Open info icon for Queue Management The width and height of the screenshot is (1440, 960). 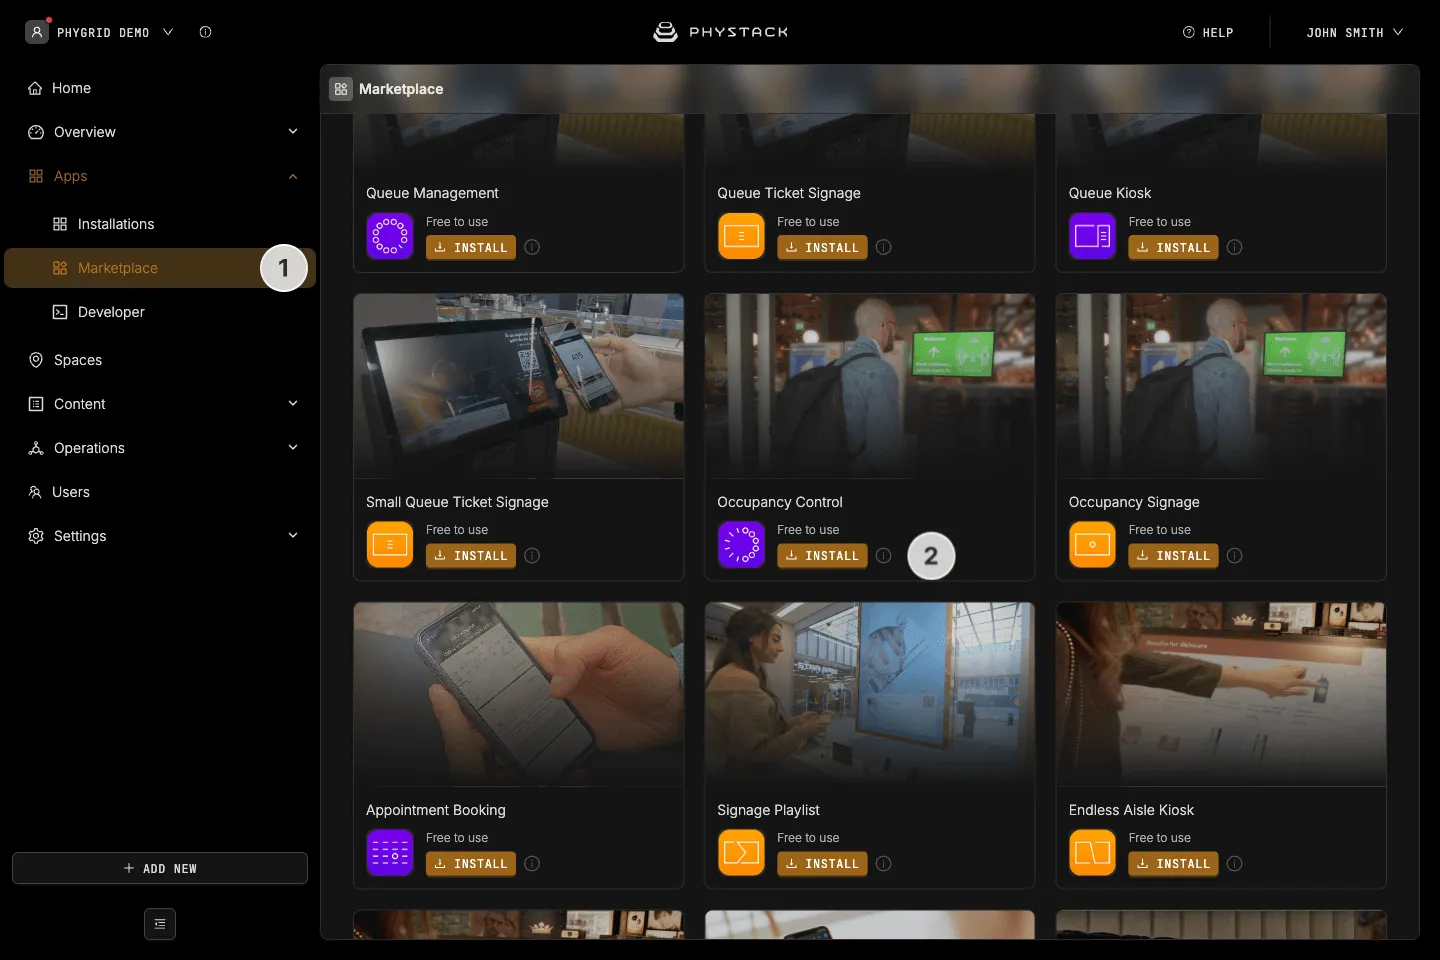pyautogui.click(x=532, y=247)
